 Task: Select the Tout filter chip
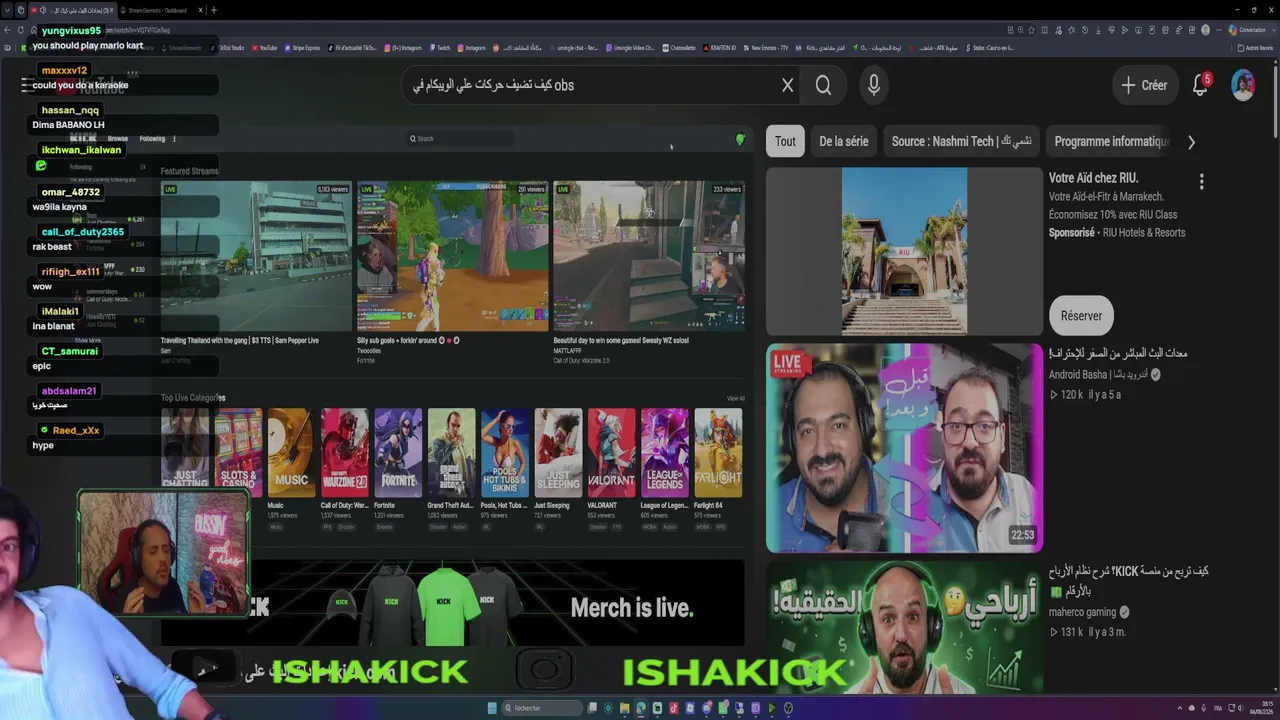tap(785, 141)
